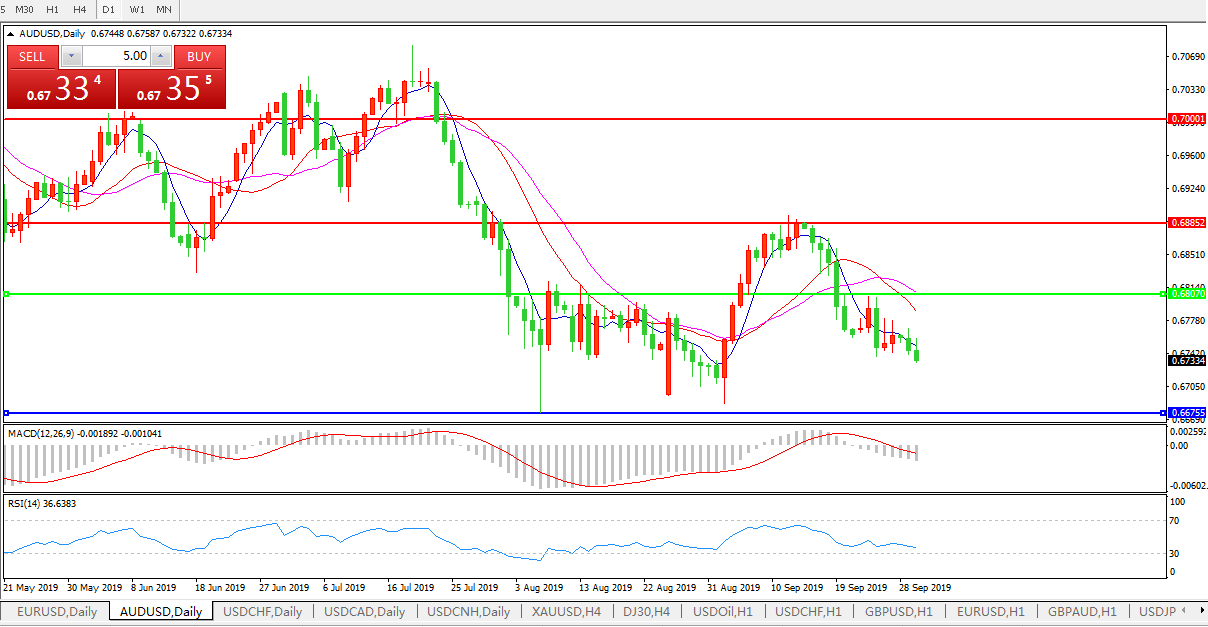Switch chart to W1 weekly timeframe
The height and width of the screenshot is (627, 1208).
(137, 9)
